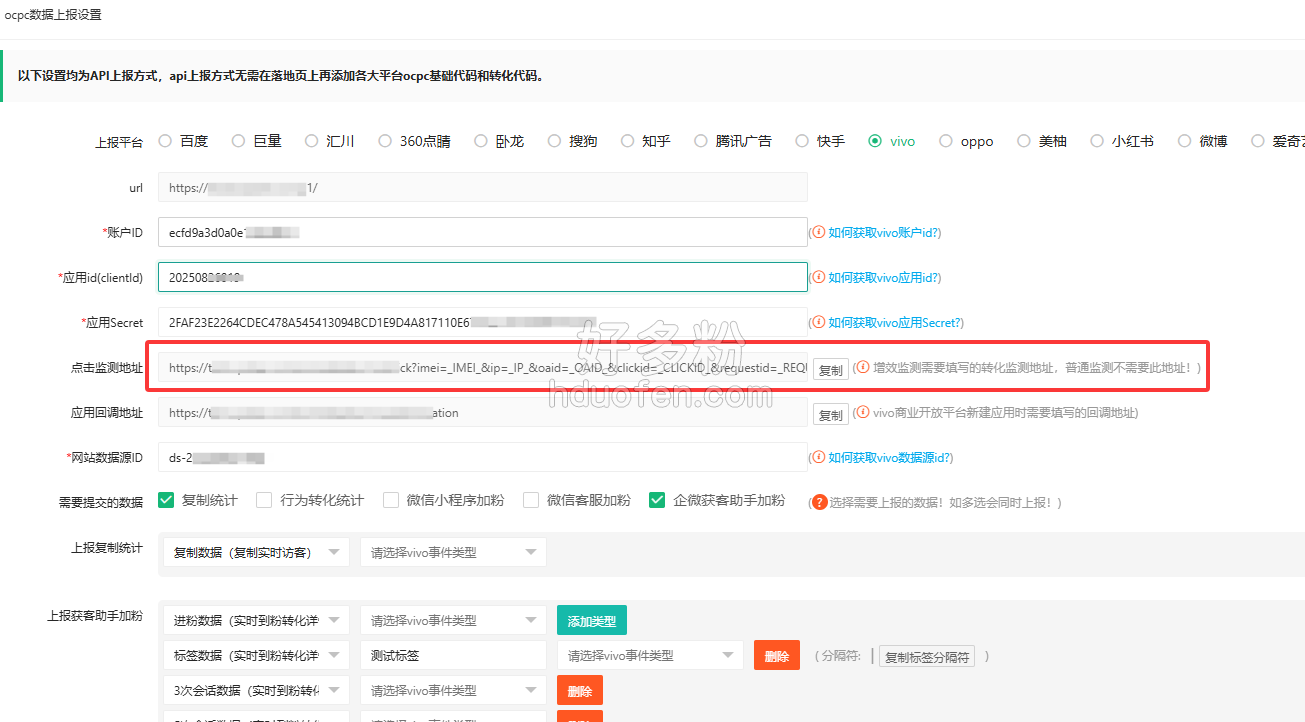The width and height of the screenshot is (1305, 722).
Task: Enable the 行为转化统计 checkbox
Action: click(x=264, y=500)
